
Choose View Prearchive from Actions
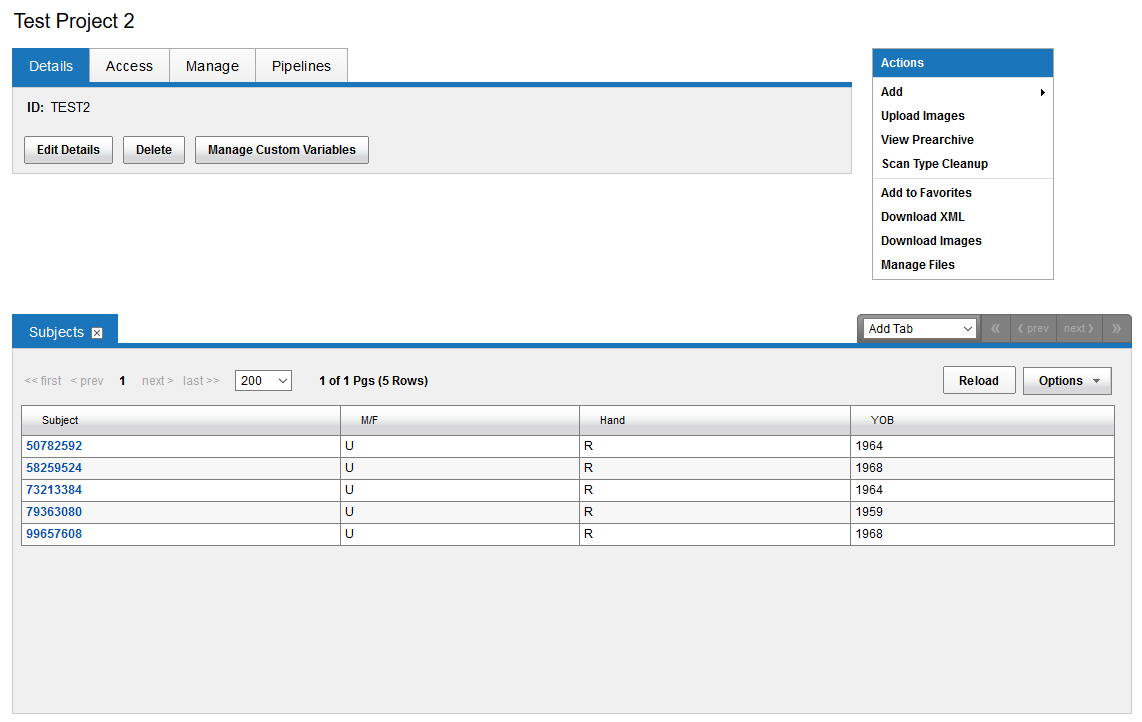pyautogui.click(x=927, y=140)
